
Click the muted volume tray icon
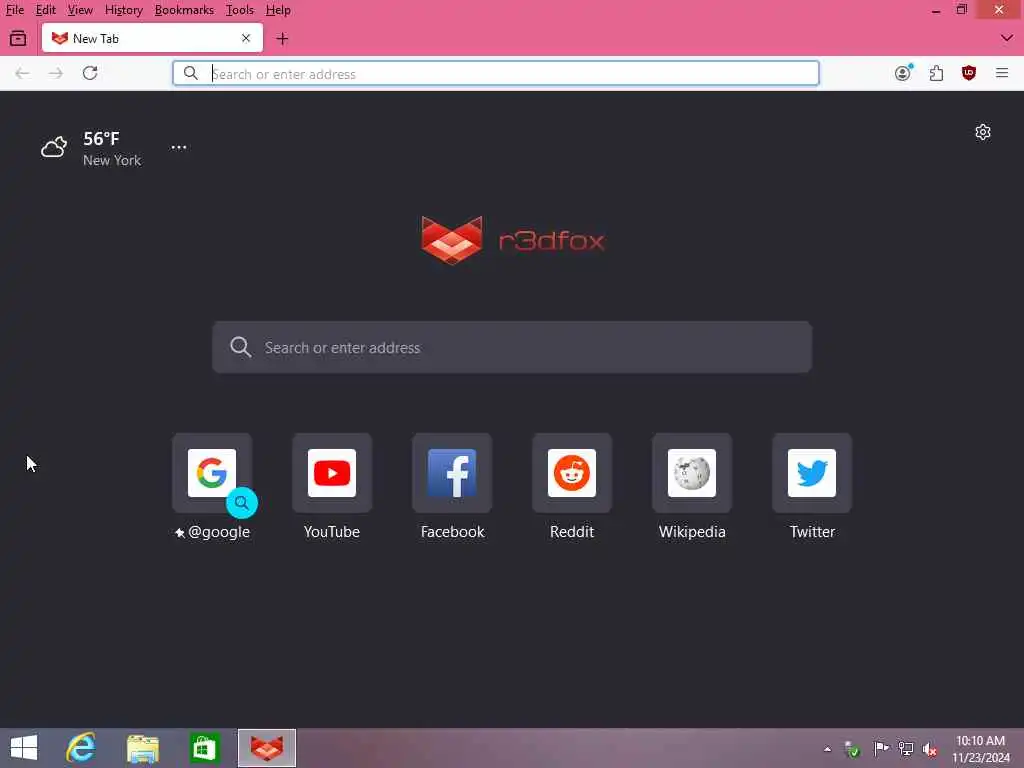point(929,749)
